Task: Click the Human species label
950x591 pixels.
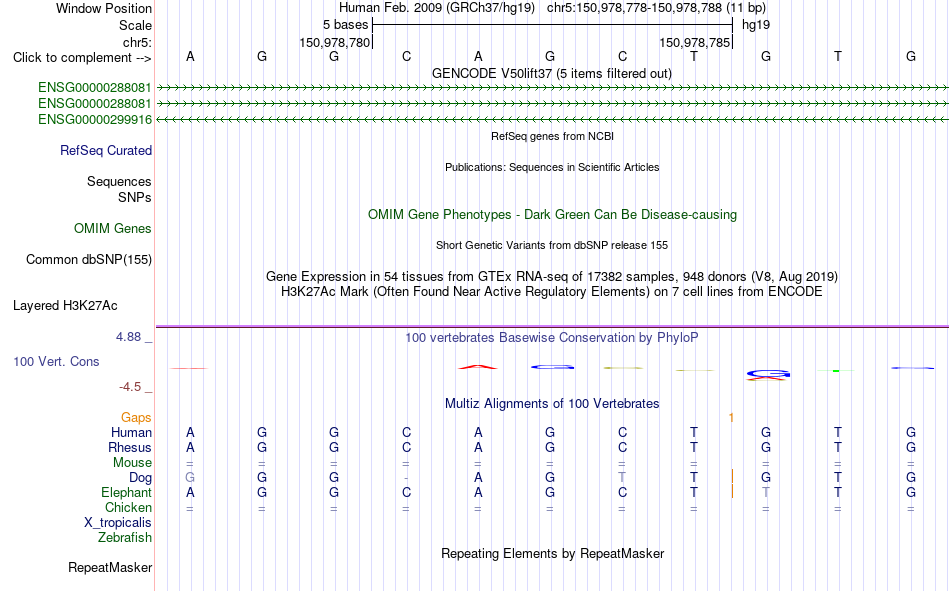Action: click(131, 432)
